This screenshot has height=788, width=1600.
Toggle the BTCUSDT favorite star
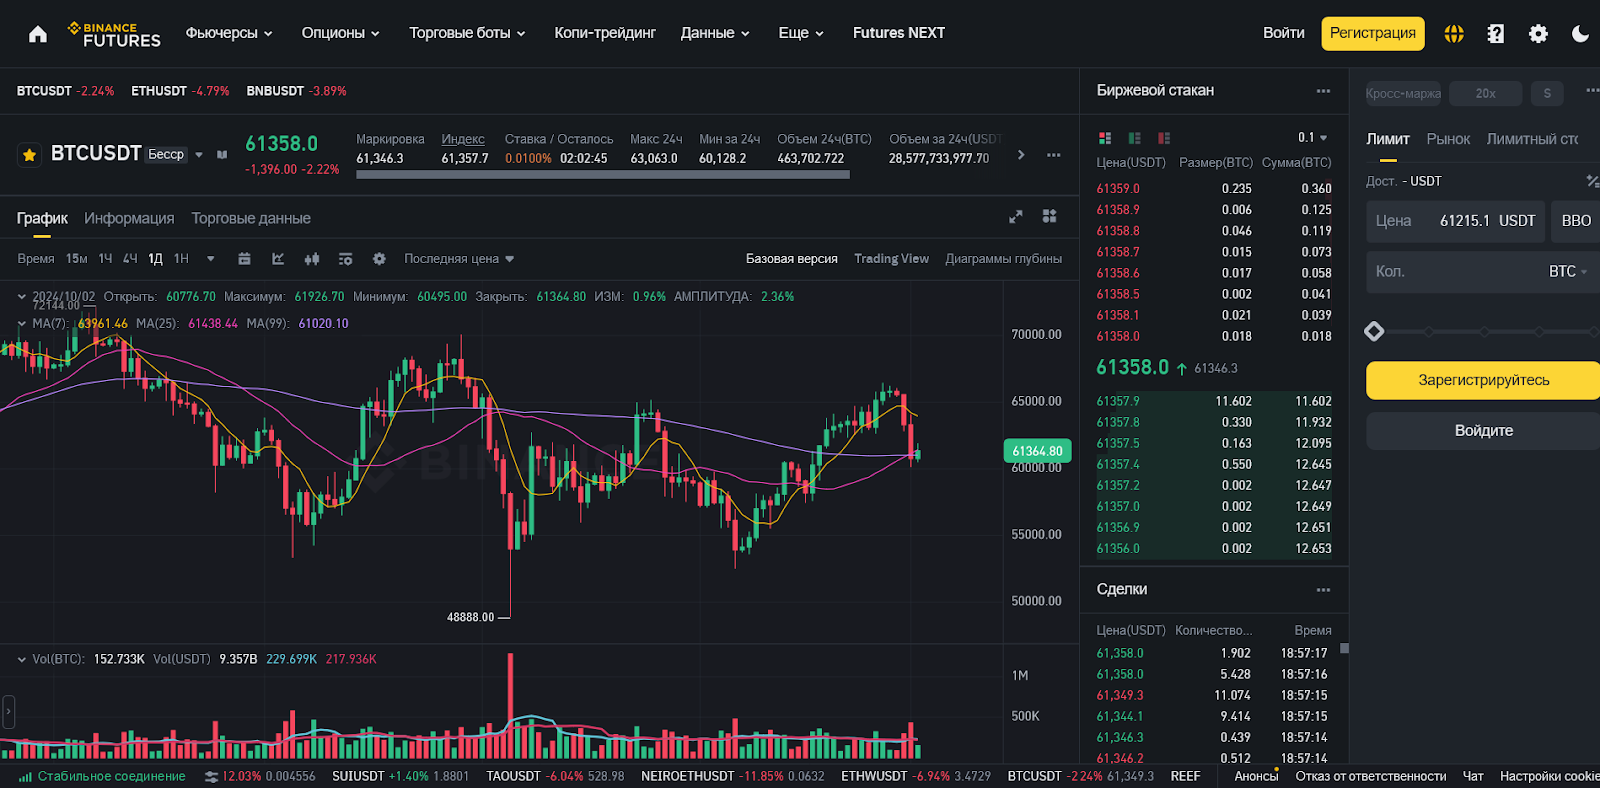(x=29, y=154)
